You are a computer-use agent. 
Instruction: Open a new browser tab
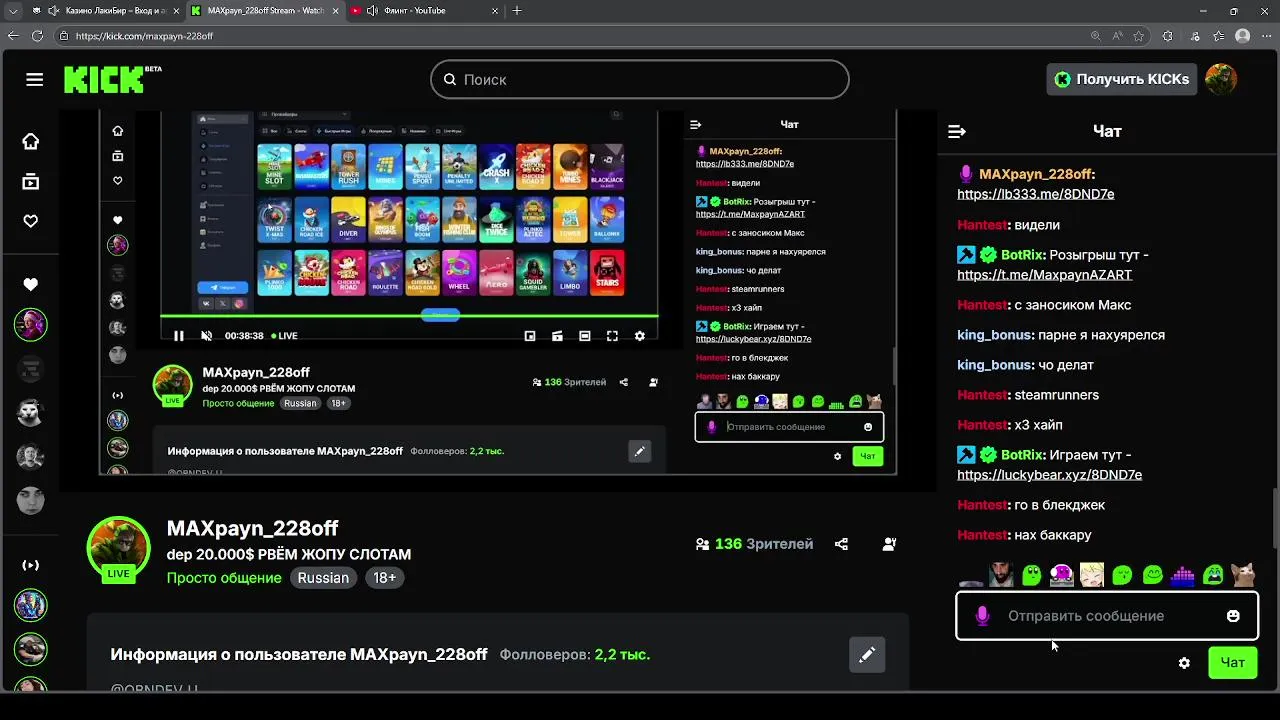tap(517, 11)
